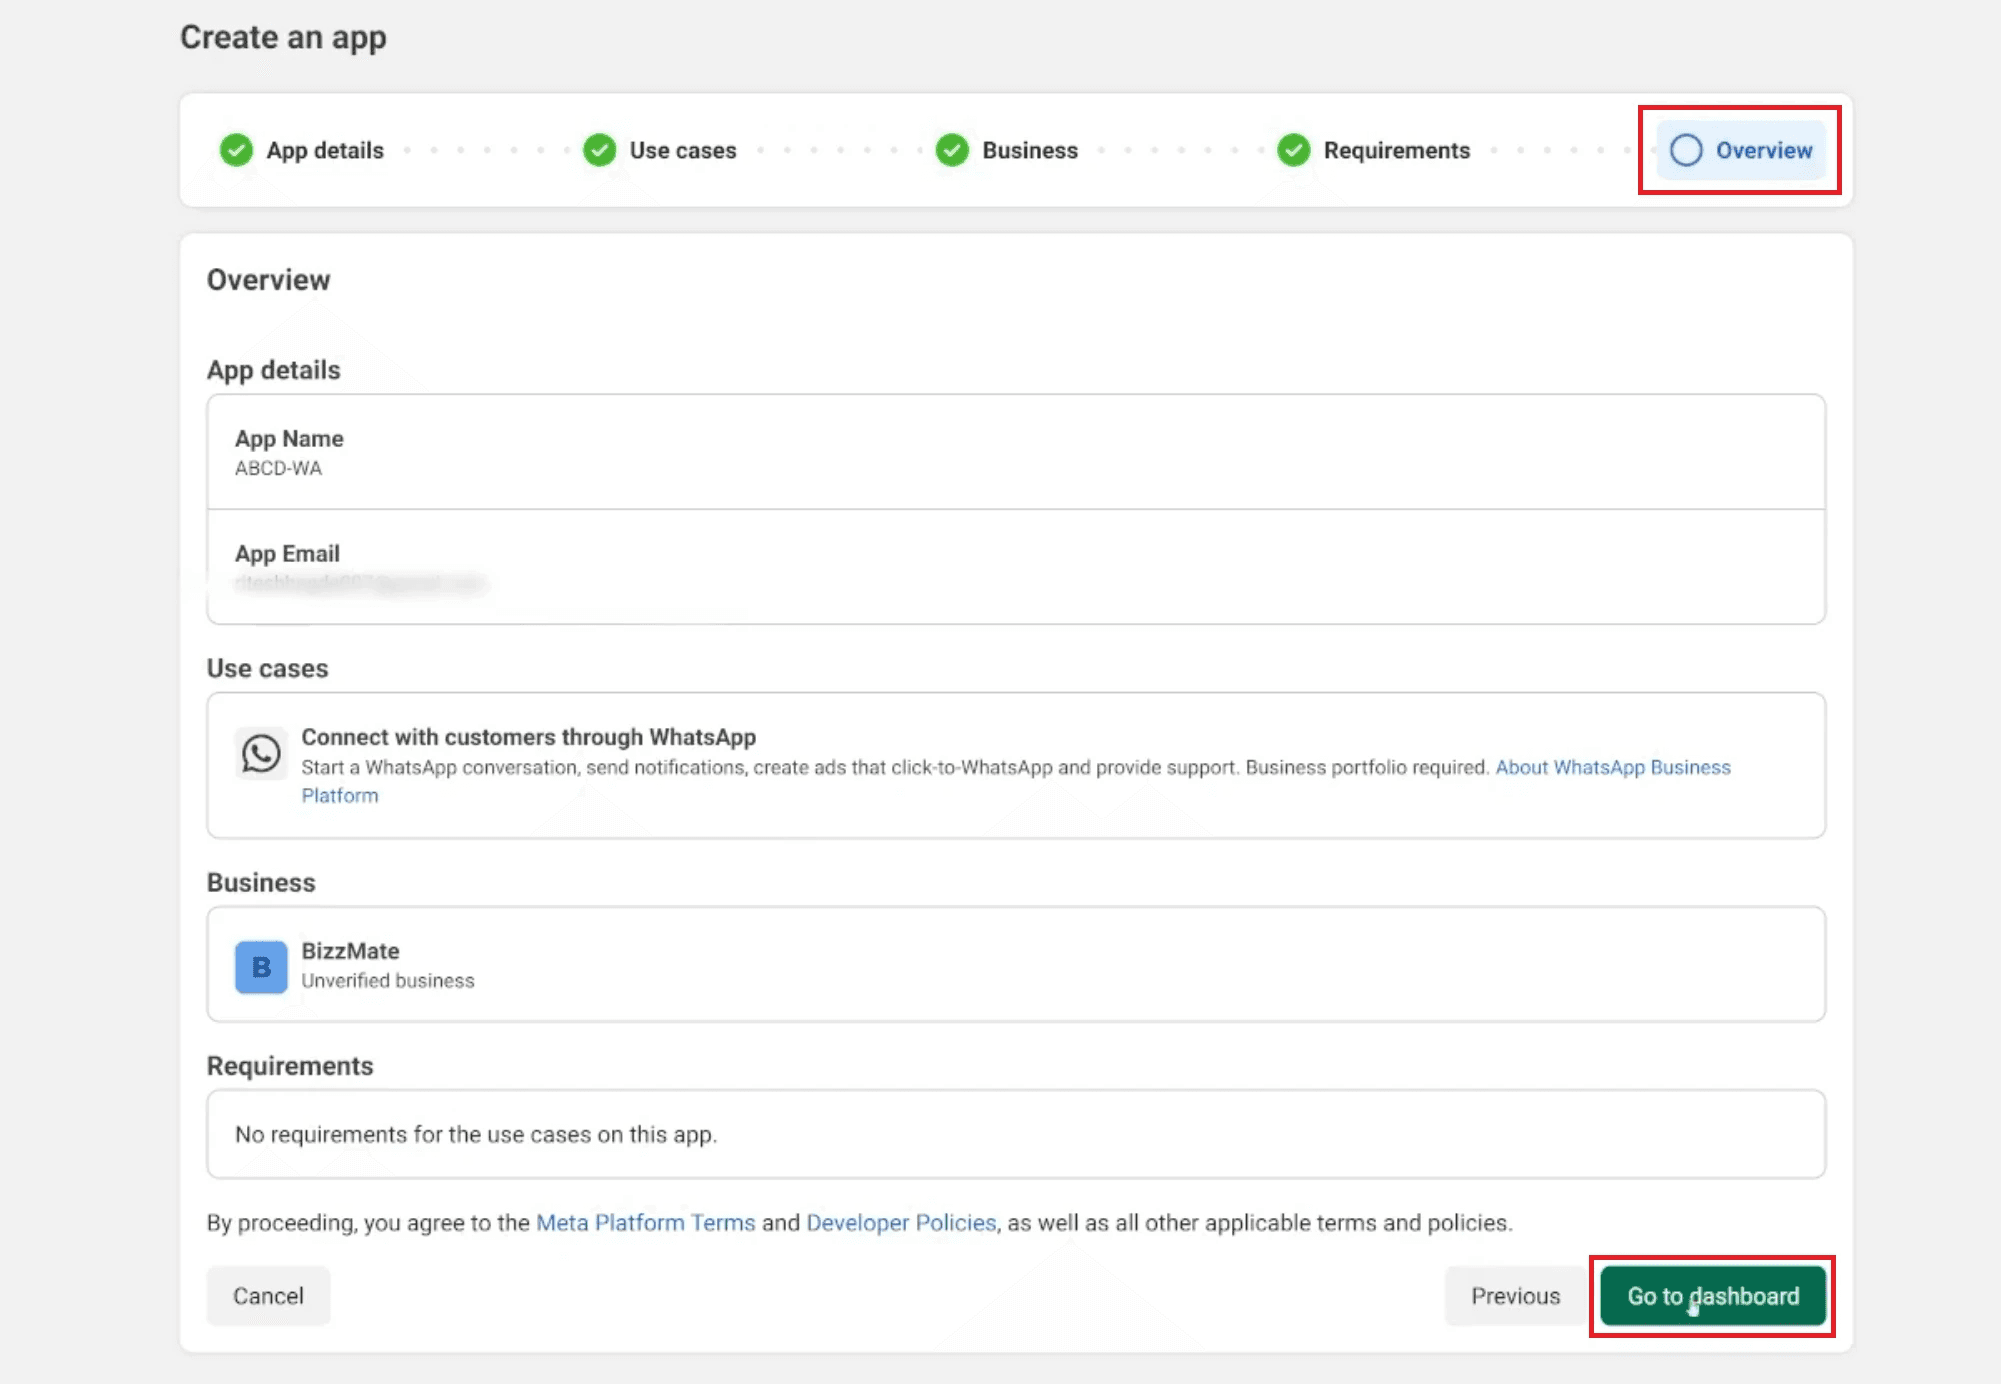2001x1384 pixels.
Task: Click the Previous button
Action: pyautogui.click(x=1514, y=1296)
